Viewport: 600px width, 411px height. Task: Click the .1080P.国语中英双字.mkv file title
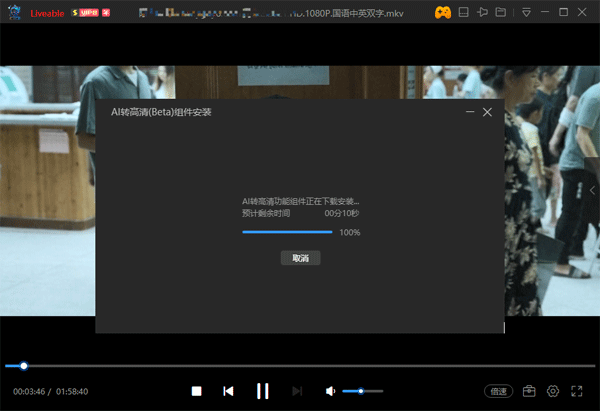click(x=351, y=13)
